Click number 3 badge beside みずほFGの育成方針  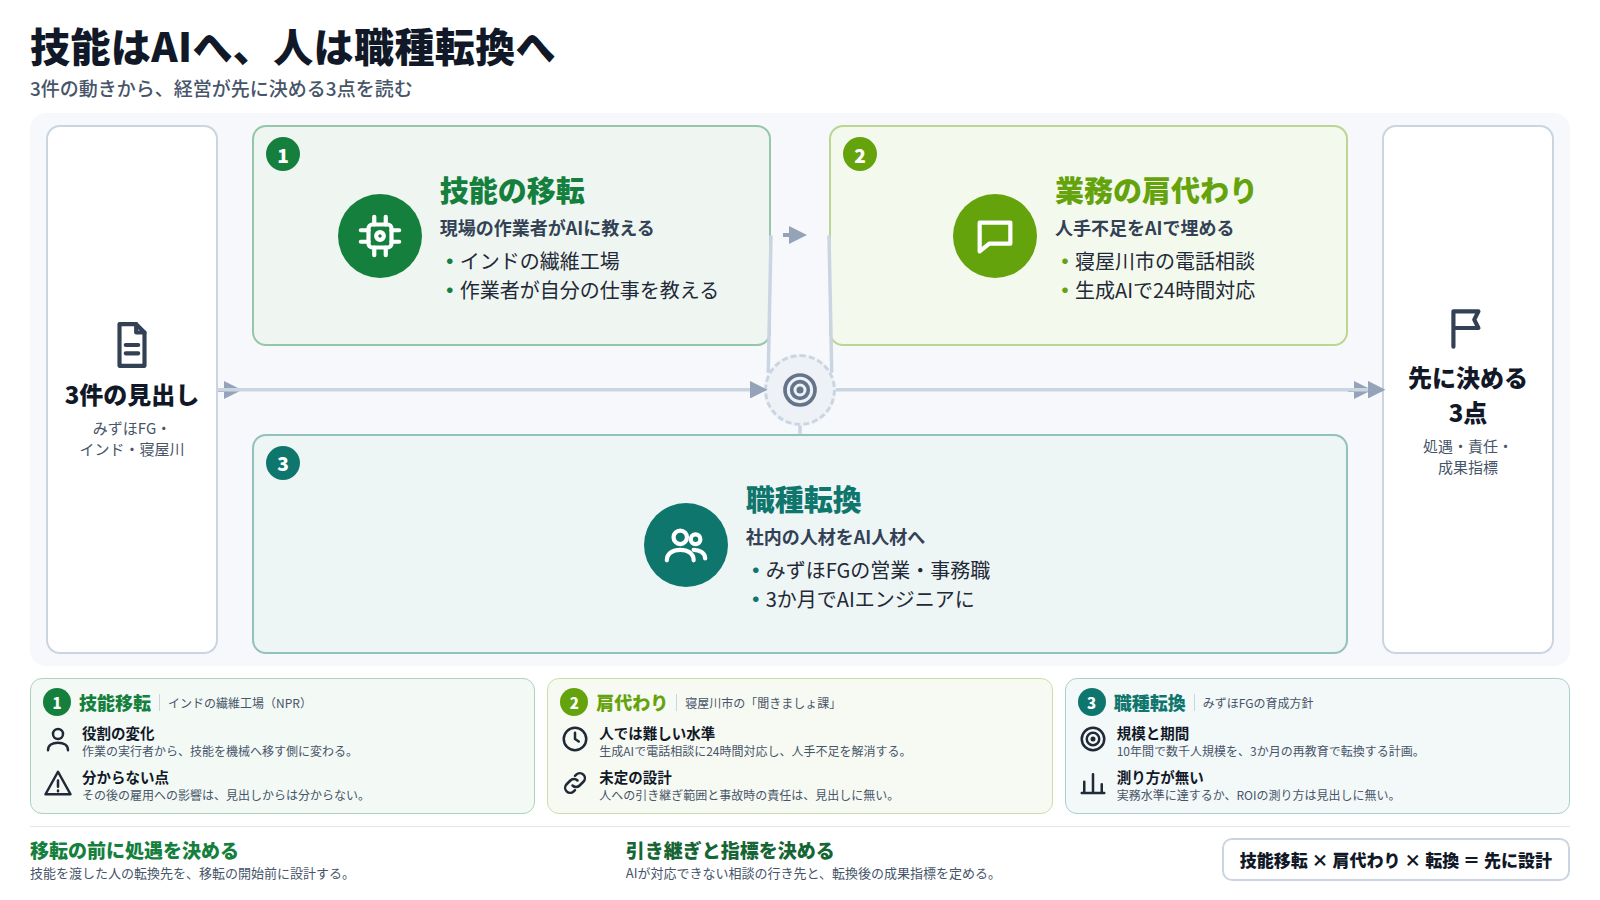[x=1092, y=703]
